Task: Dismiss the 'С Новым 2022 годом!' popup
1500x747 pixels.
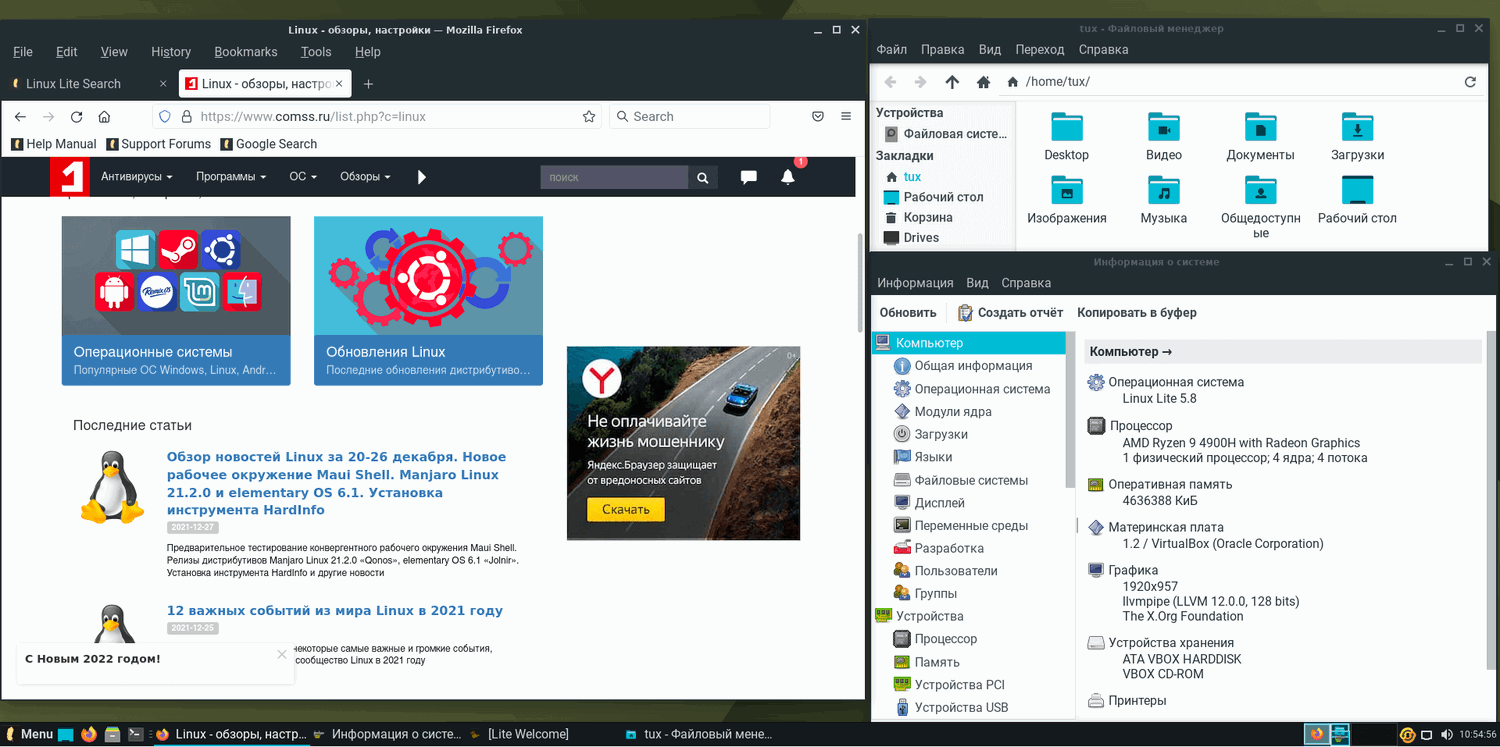Action: [282, 654]
